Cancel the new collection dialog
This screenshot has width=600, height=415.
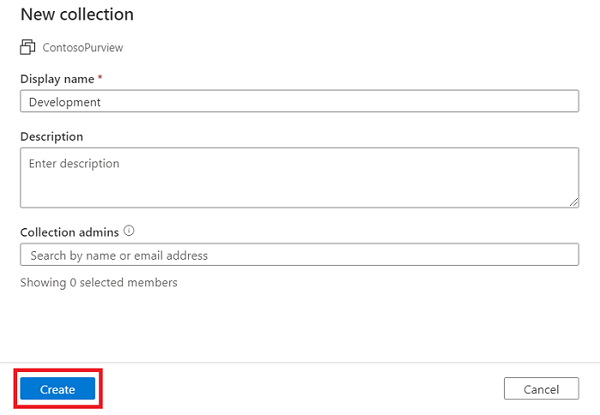542,389
